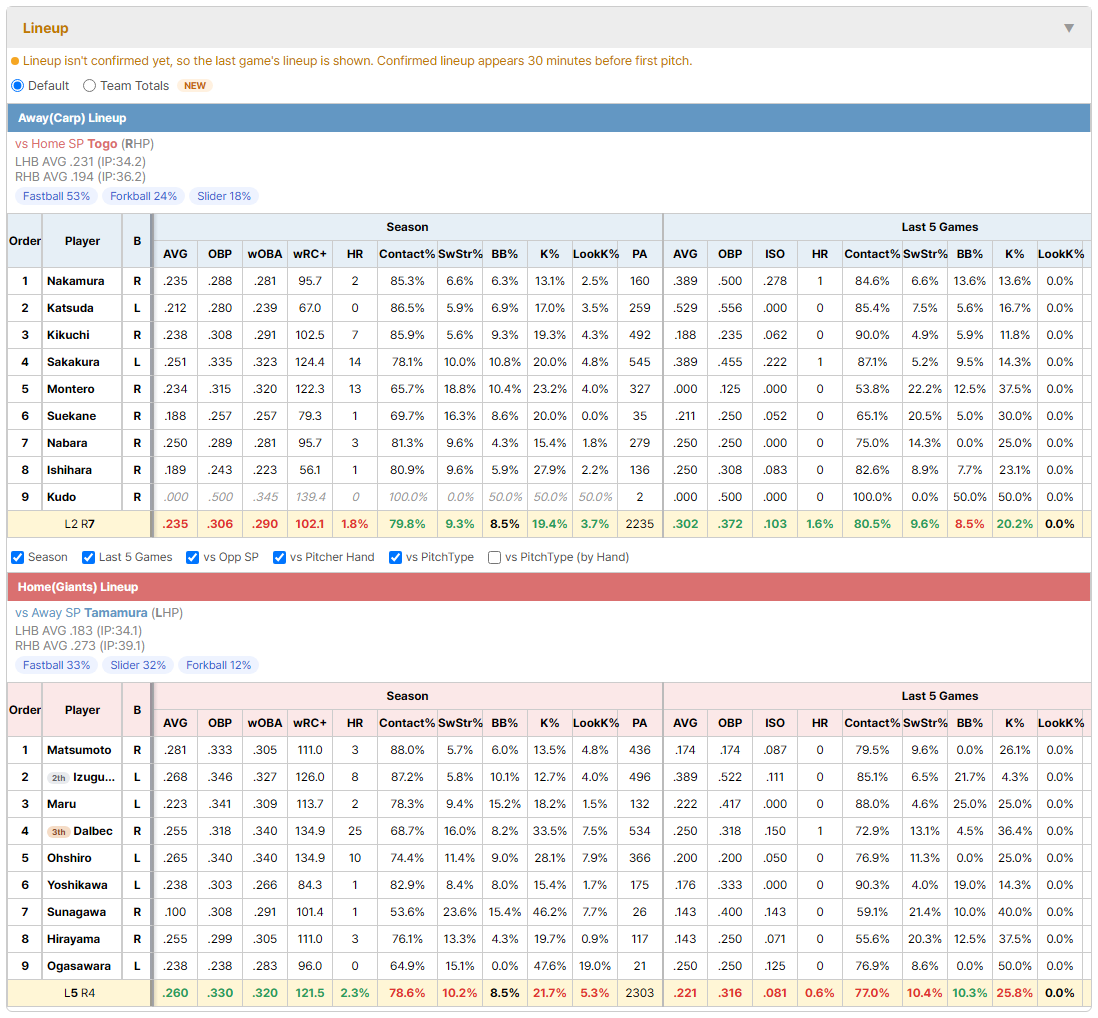Toggle the Last 5 Games checkbox
This screenshot has height=1018, width=1098.
[88, 557]
